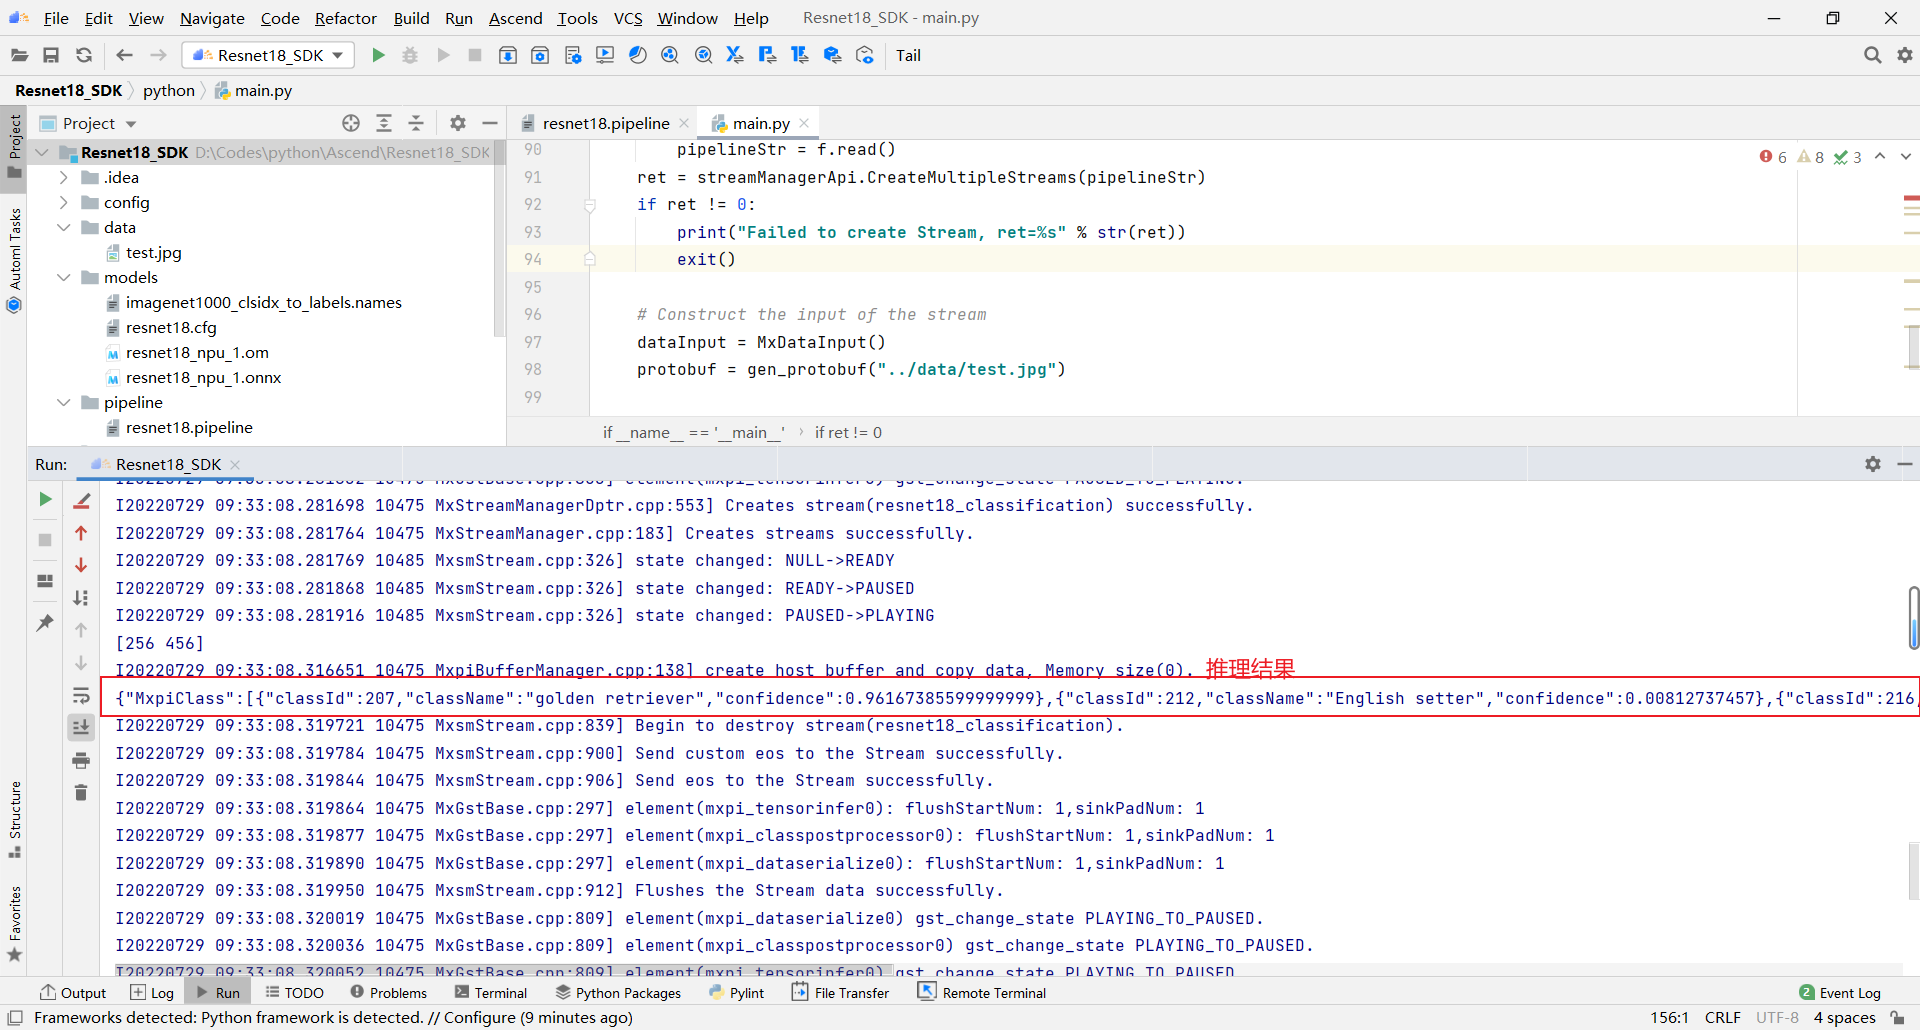Open Remote Terminal tool window

(982, 992)
